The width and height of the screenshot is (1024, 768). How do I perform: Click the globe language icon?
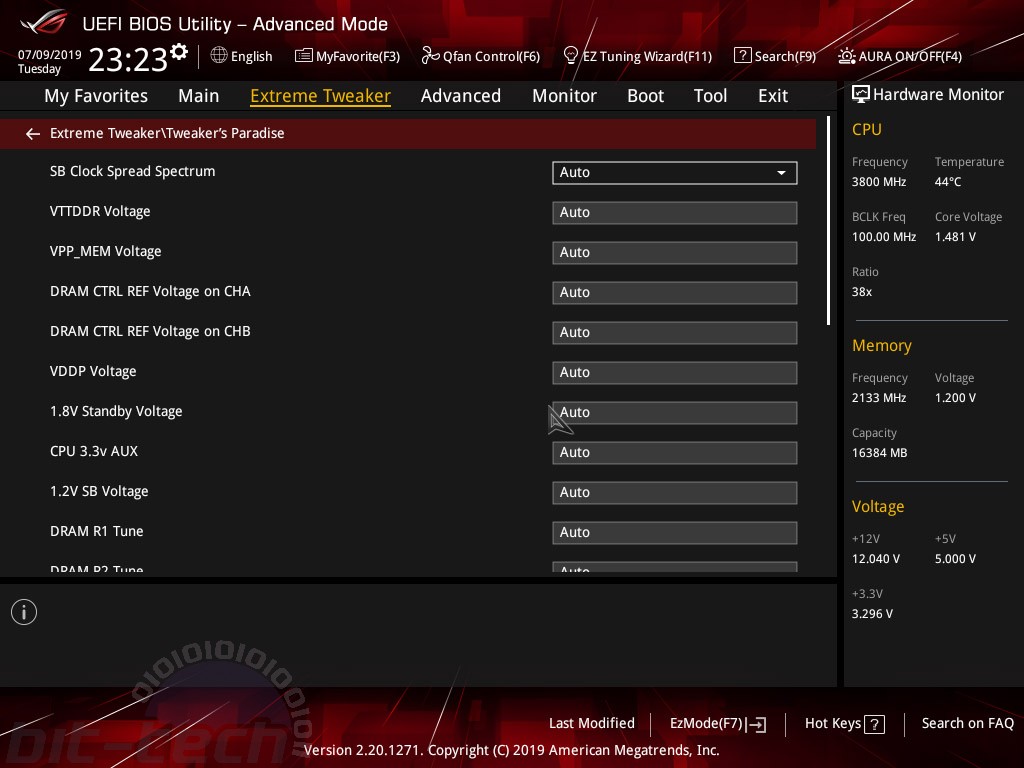[219, 55]
